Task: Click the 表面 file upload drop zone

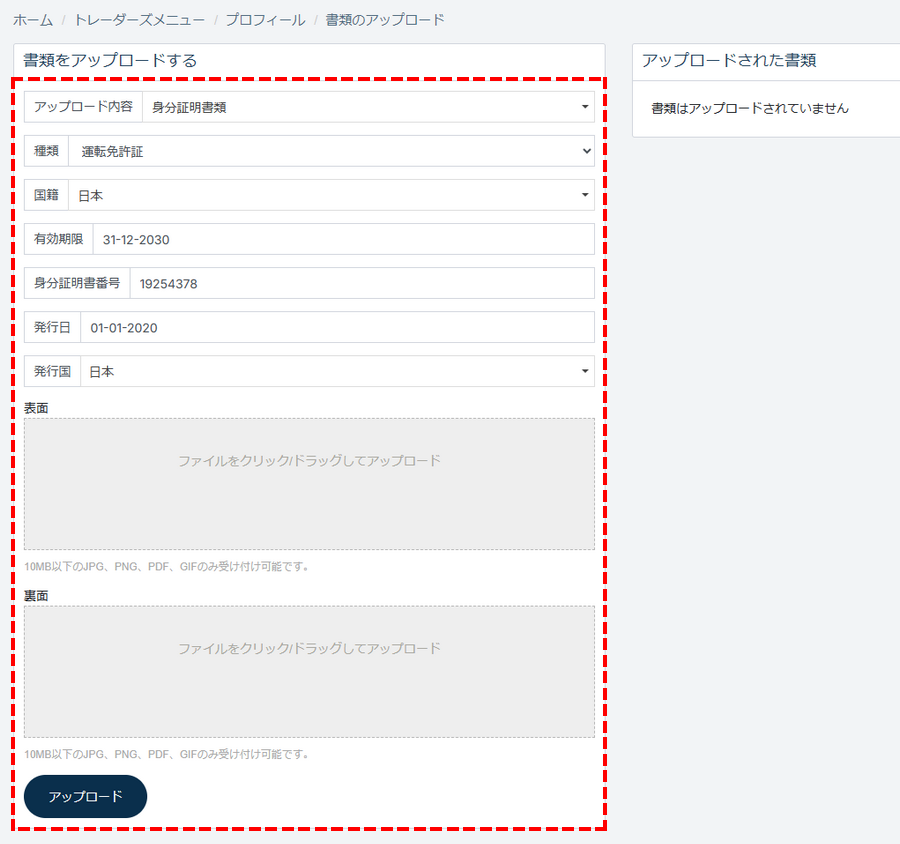Action: coord(309,484)
